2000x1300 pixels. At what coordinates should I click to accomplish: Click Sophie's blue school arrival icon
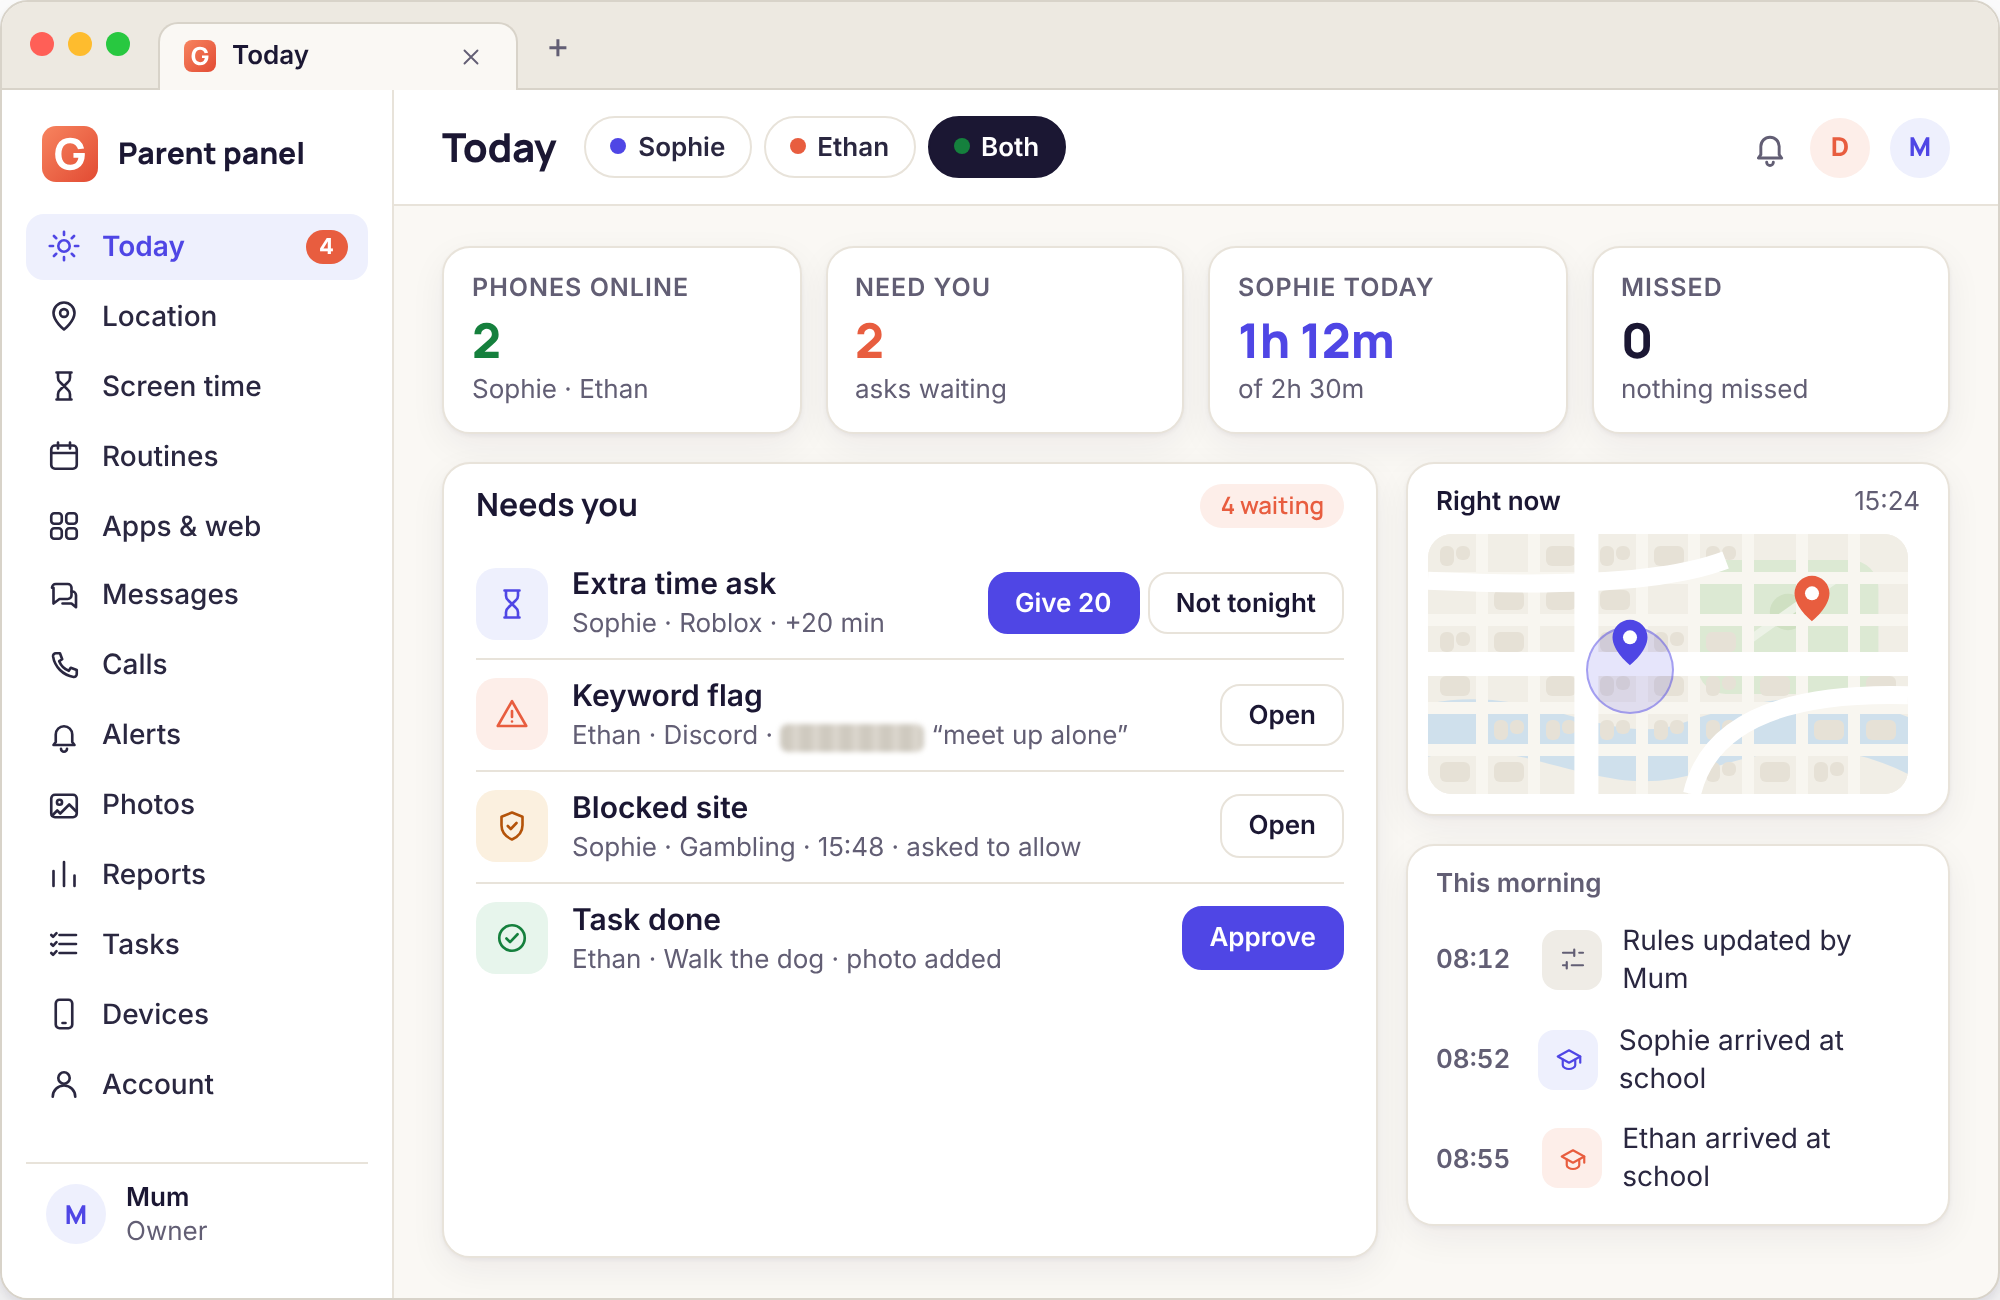tap(1569, 1059)
